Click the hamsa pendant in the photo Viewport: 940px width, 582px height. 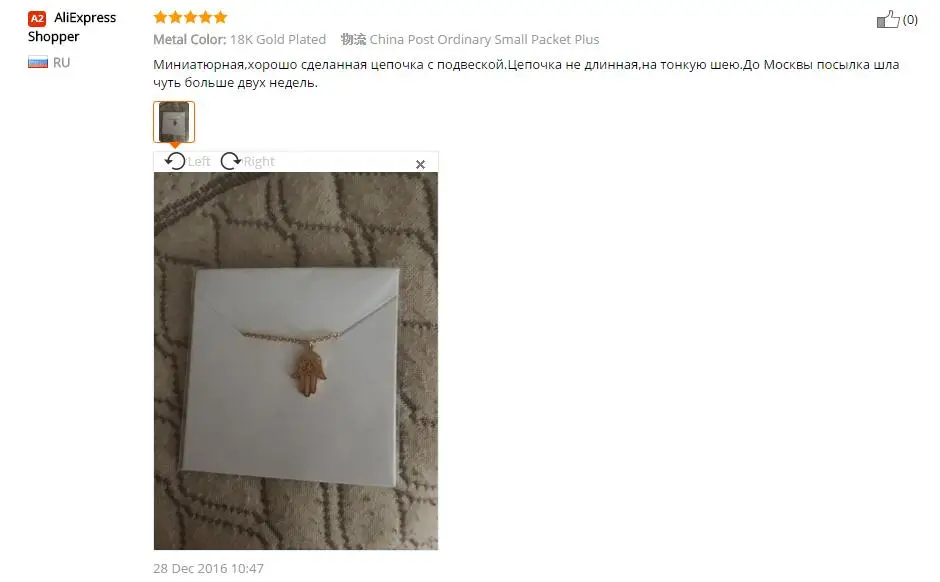pyautogui.click(x=309, y=372)
